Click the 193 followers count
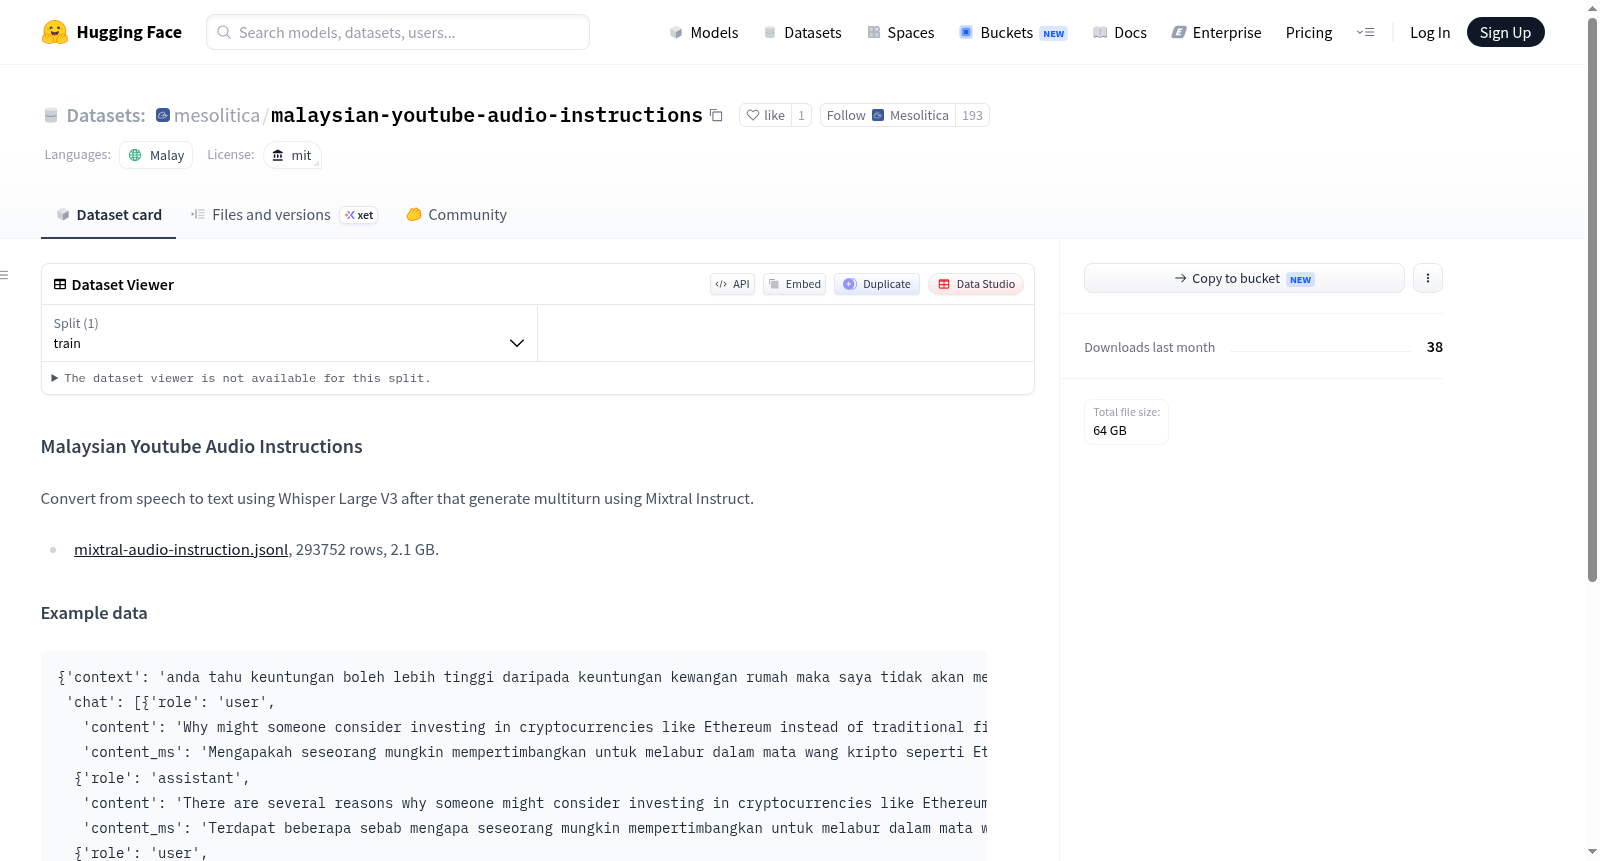 point(972,115)
